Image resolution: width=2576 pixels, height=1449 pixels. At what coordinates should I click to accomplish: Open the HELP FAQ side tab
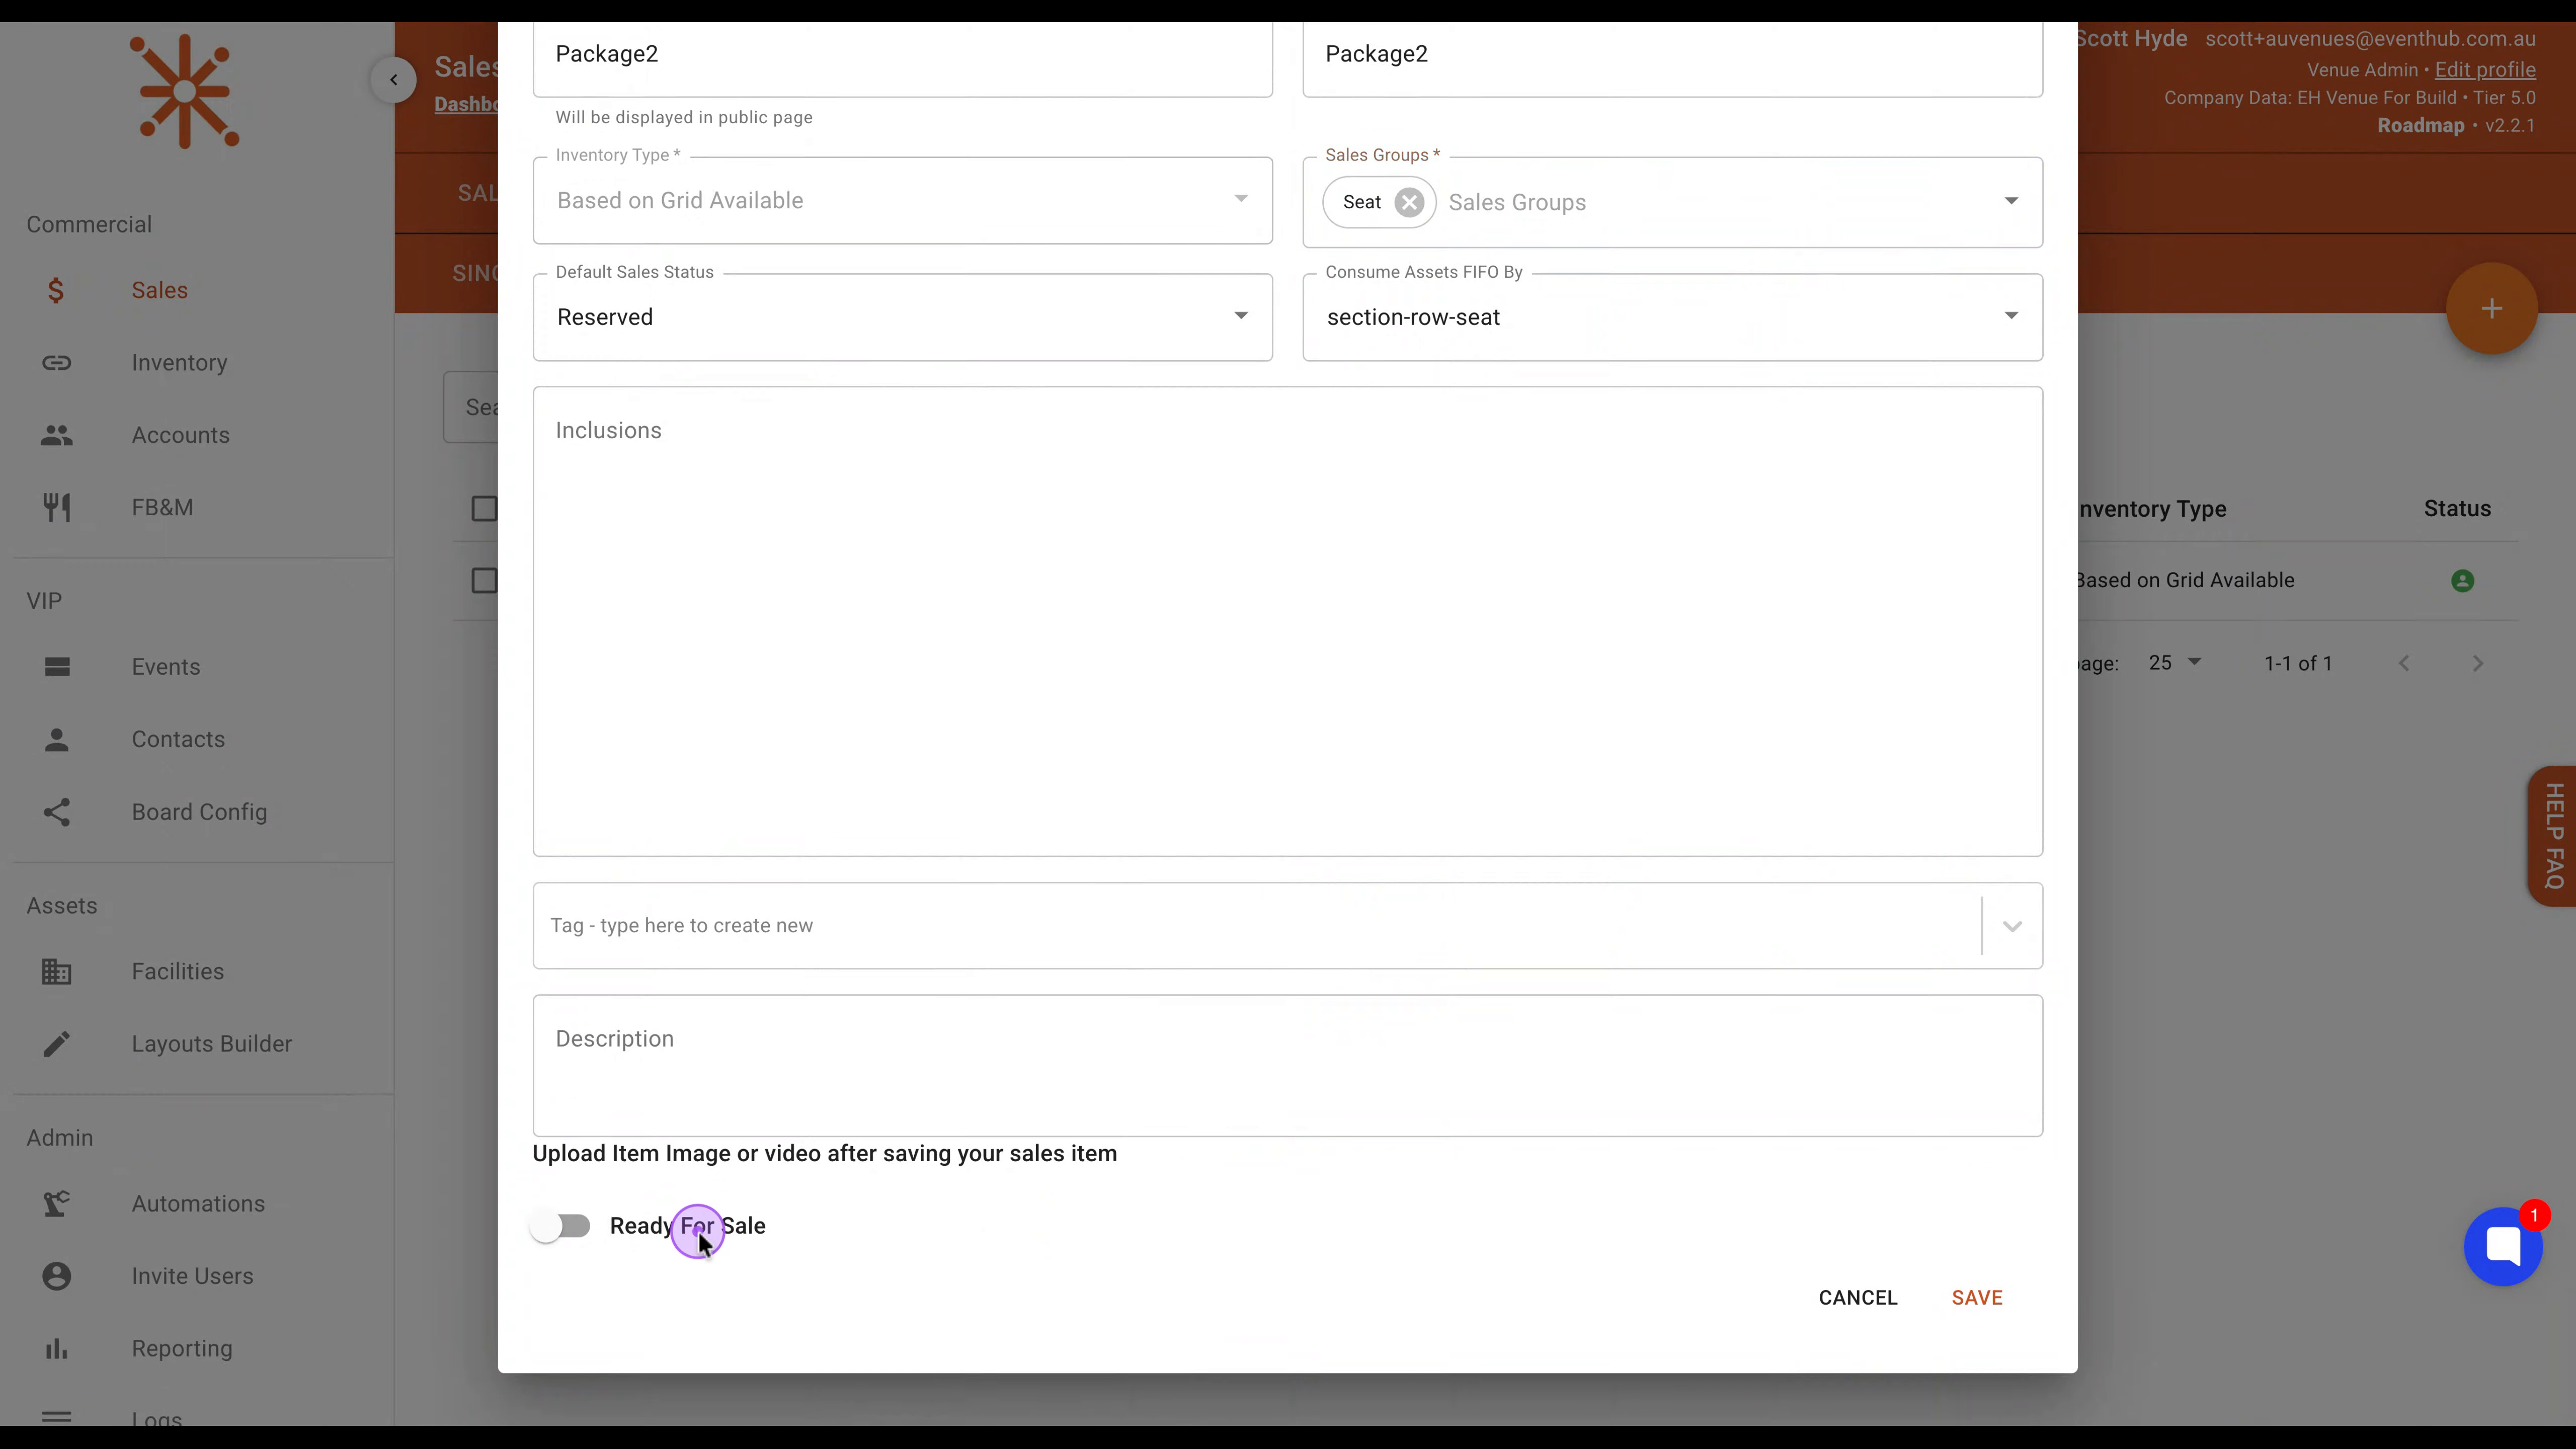(2553, 836)
